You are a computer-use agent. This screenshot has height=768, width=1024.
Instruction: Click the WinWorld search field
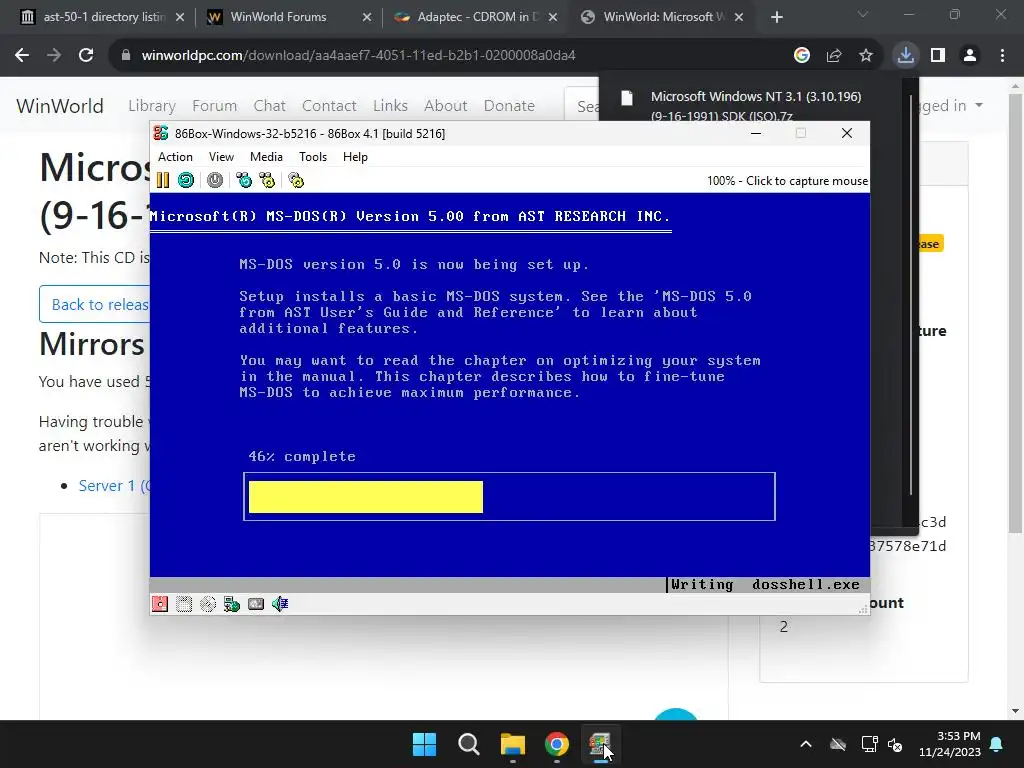tap(582, 106)
